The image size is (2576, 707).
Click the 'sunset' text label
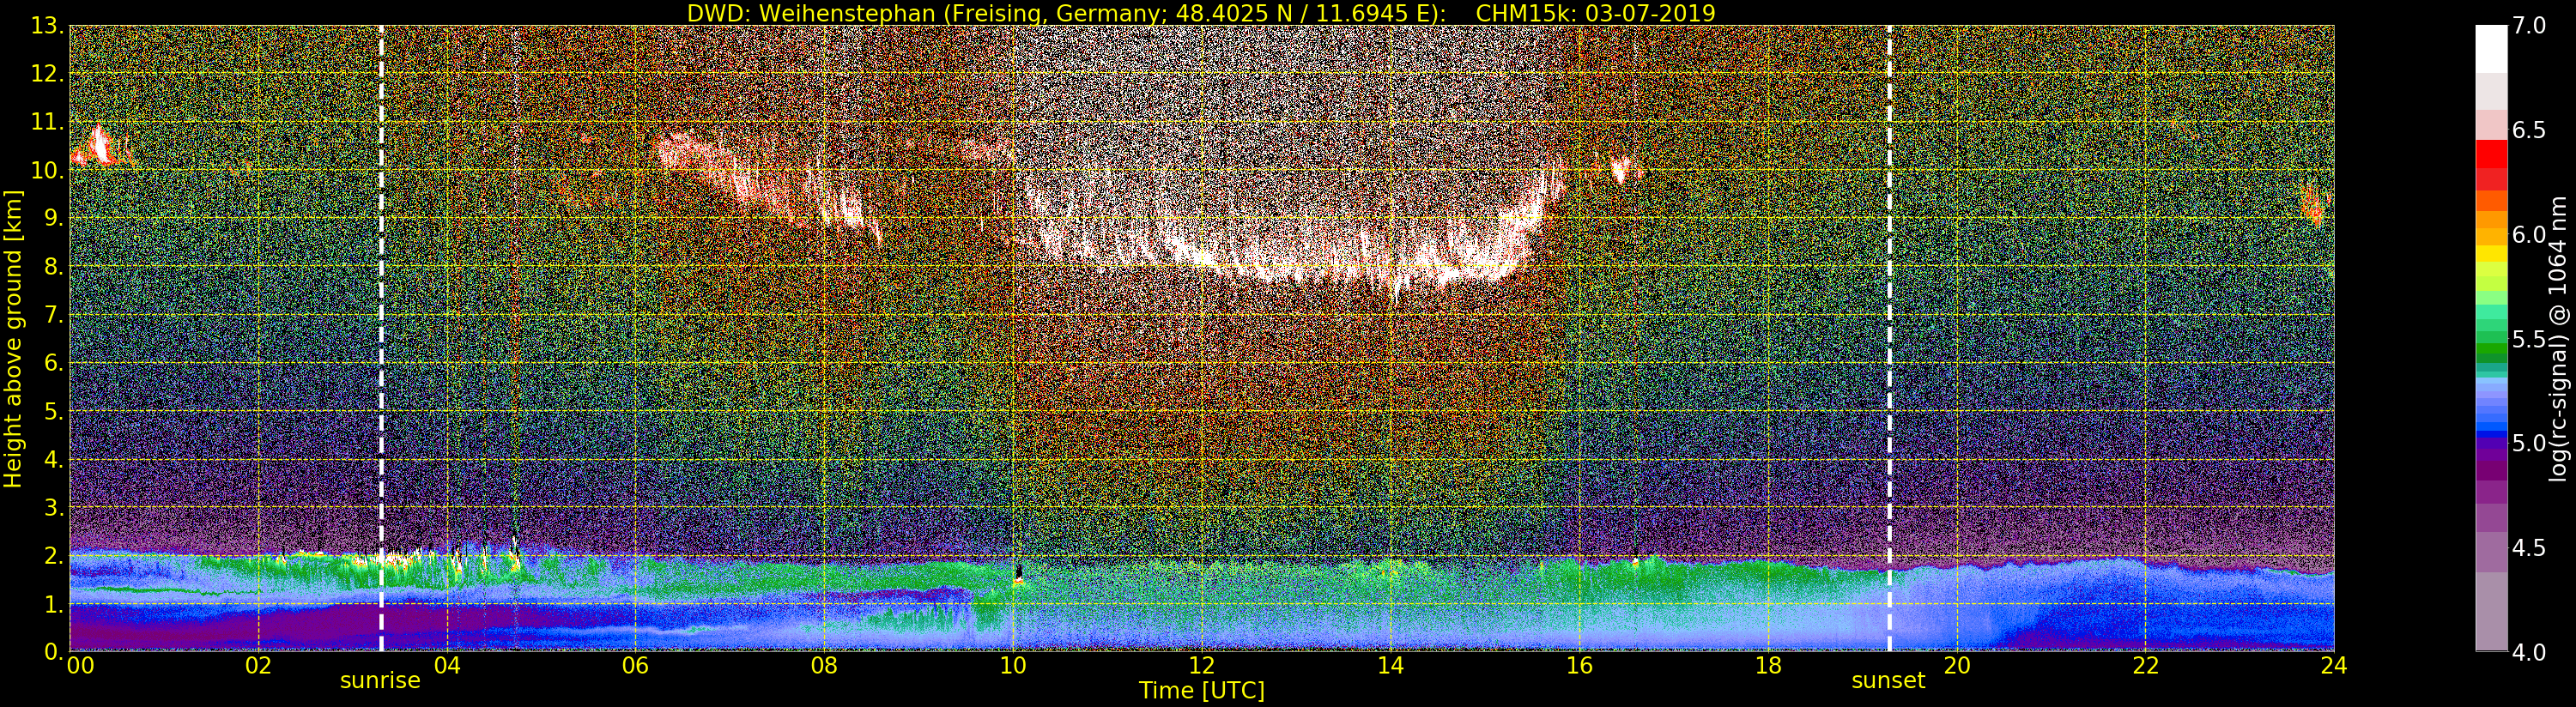[x=1888, y=681]
